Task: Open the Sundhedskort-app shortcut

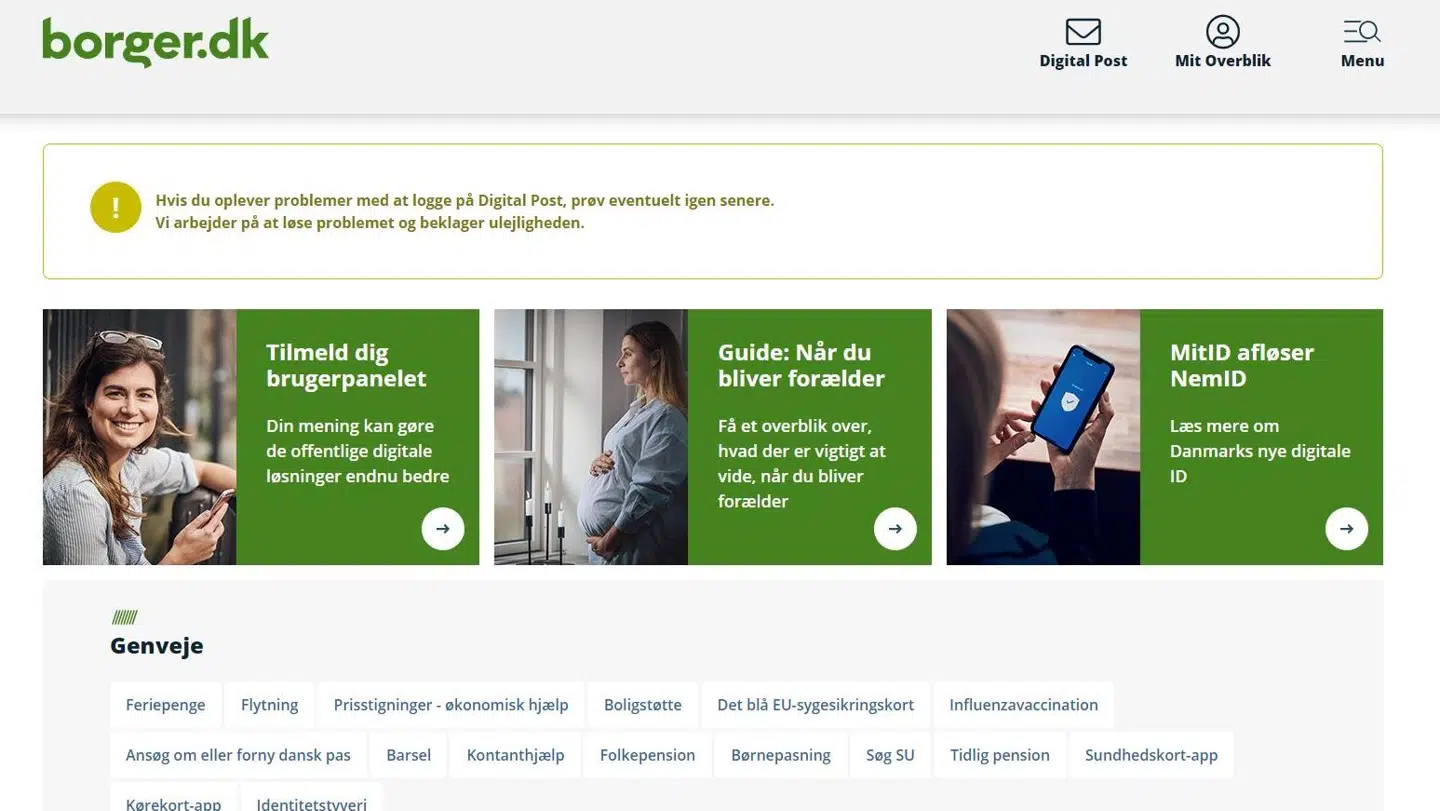Action: coord(1151,755)
